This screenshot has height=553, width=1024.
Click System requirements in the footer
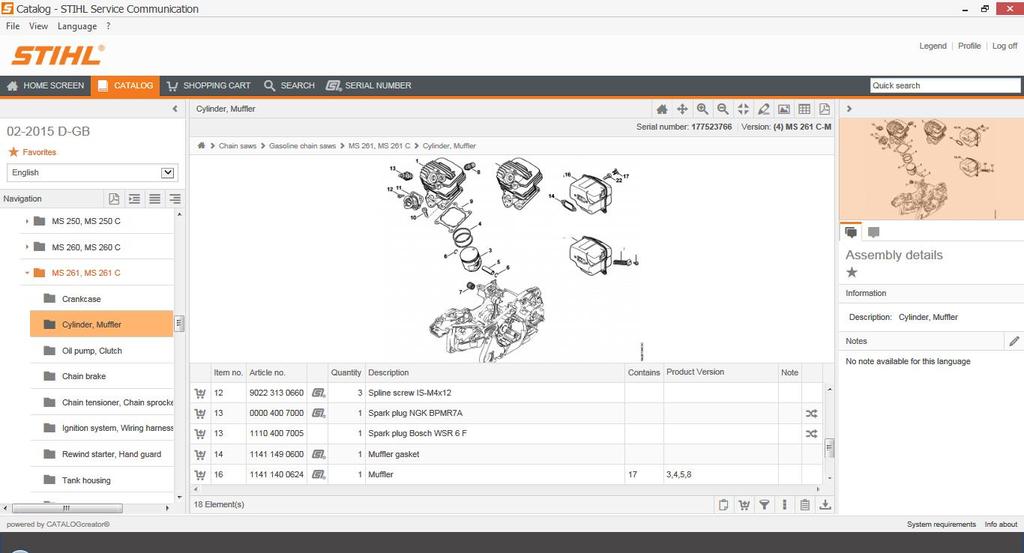[941, 524]
